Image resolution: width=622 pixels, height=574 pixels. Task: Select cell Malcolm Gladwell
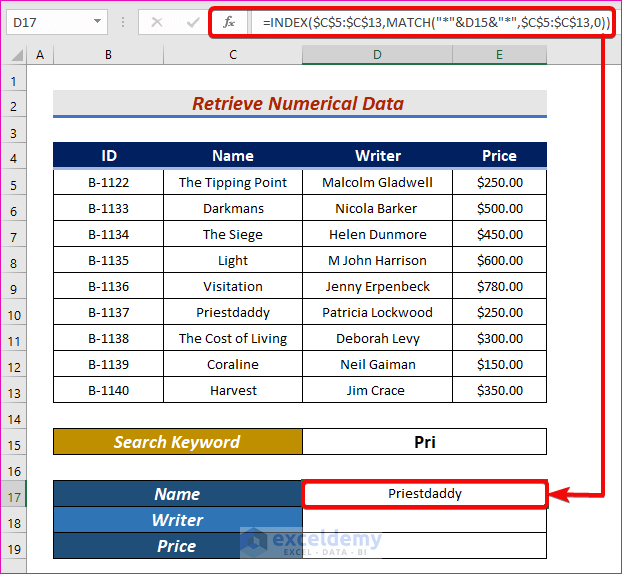[377, 182]
